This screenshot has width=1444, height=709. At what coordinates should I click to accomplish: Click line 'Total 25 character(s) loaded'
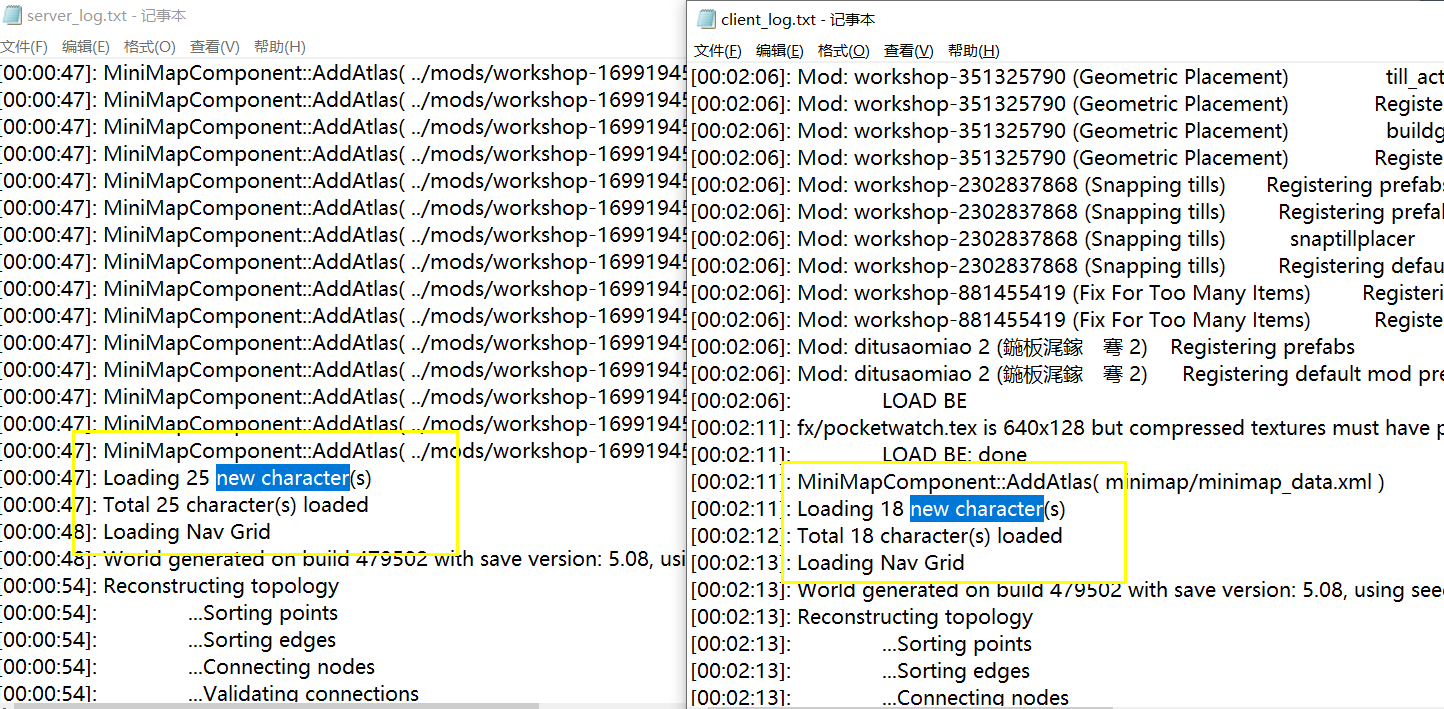(x=184, y=505)
